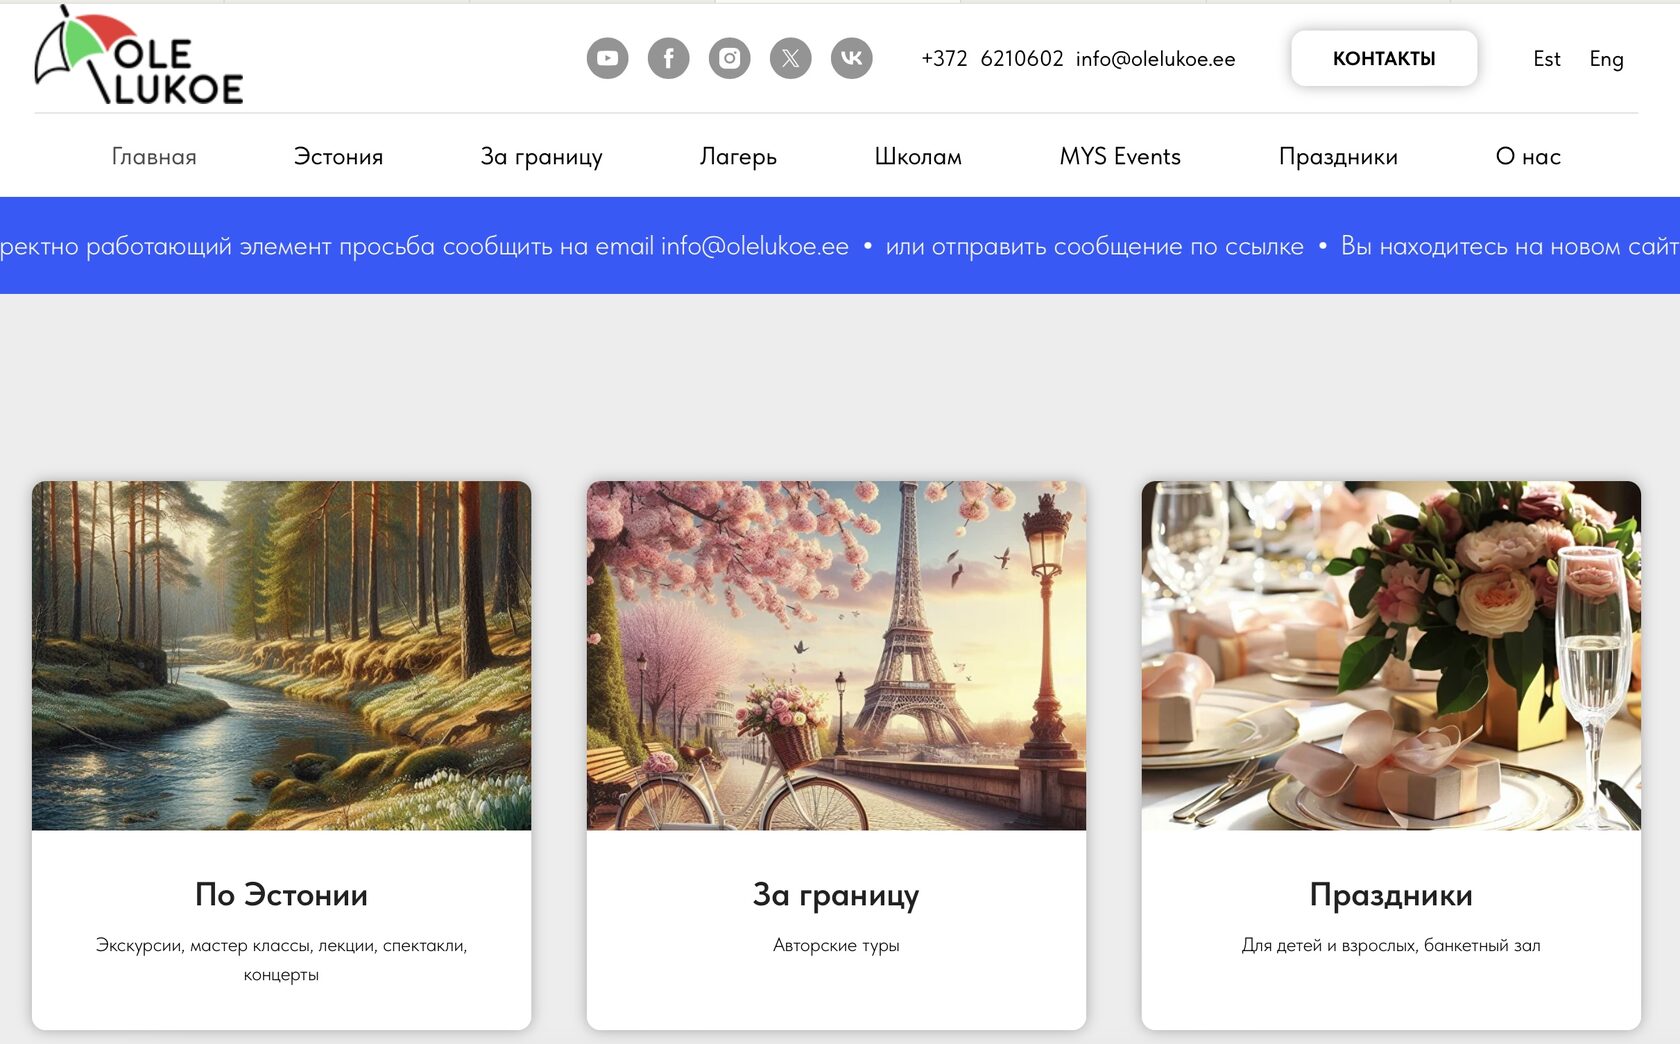Open the X (Twitter) social icon
This screenshot has height=1044, width=1680.
point(790,58)
